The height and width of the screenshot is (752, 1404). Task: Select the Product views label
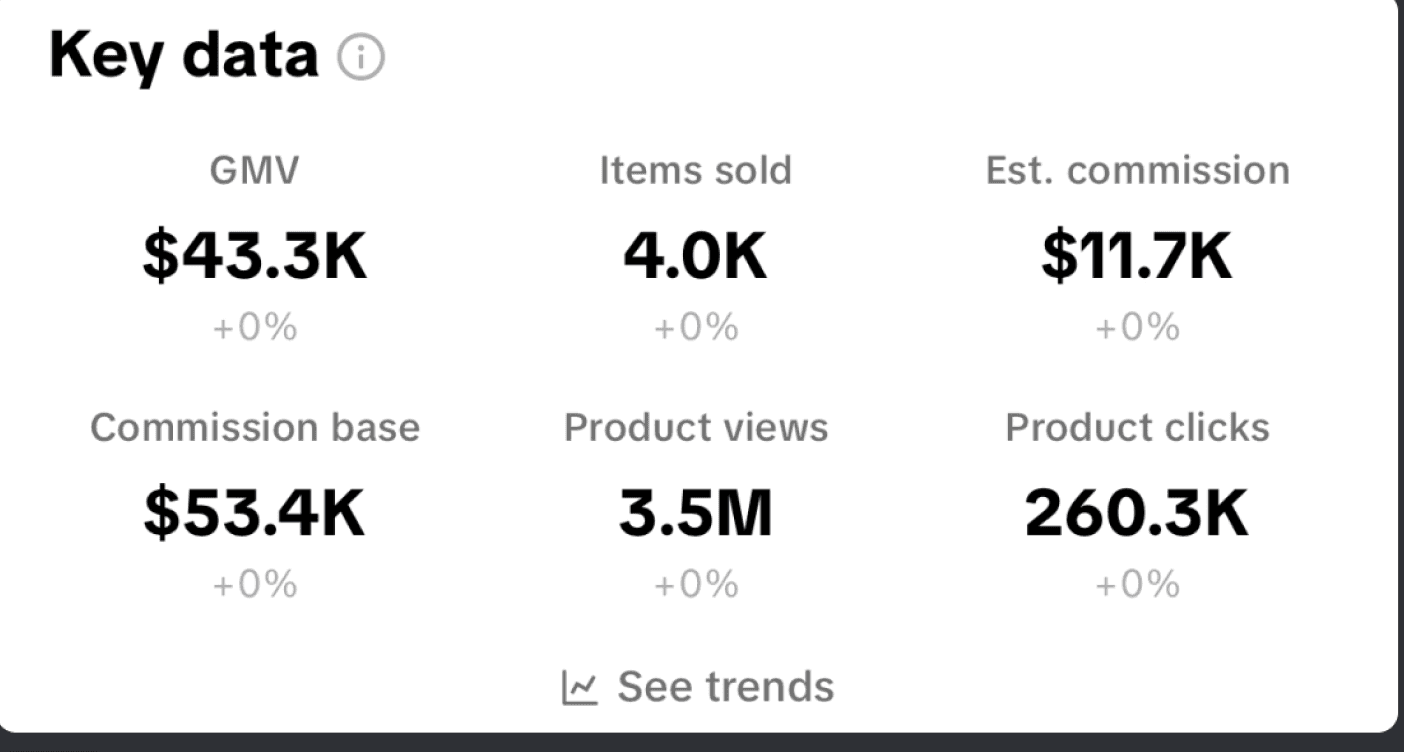(x=696, y=428)
